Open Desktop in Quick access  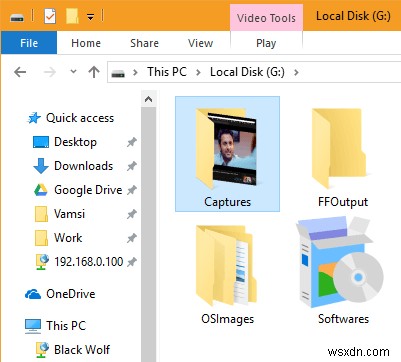(75, 142)
